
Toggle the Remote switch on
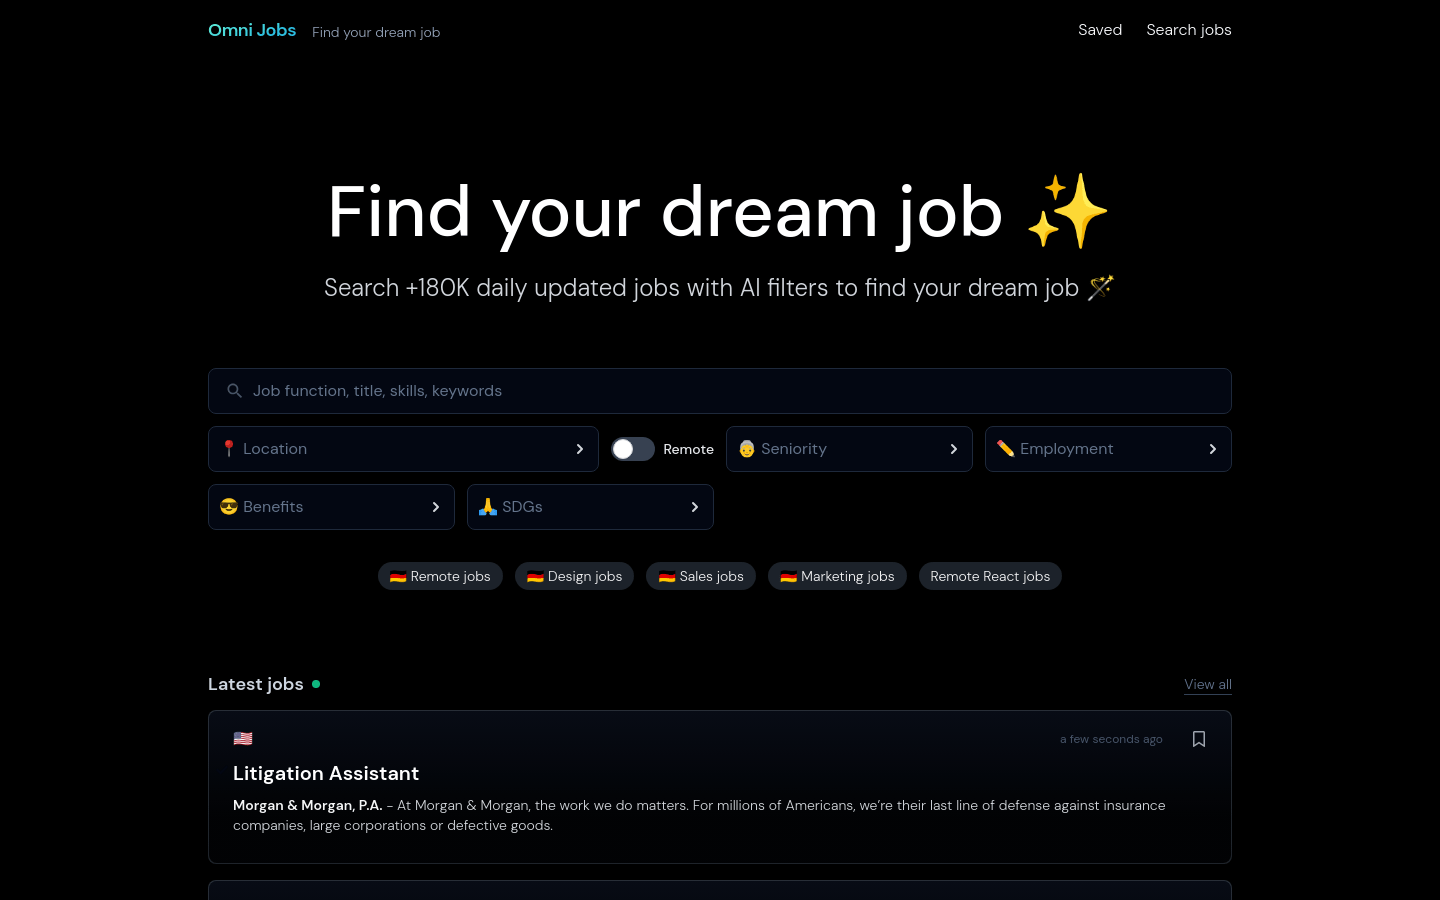coord(632,449)
